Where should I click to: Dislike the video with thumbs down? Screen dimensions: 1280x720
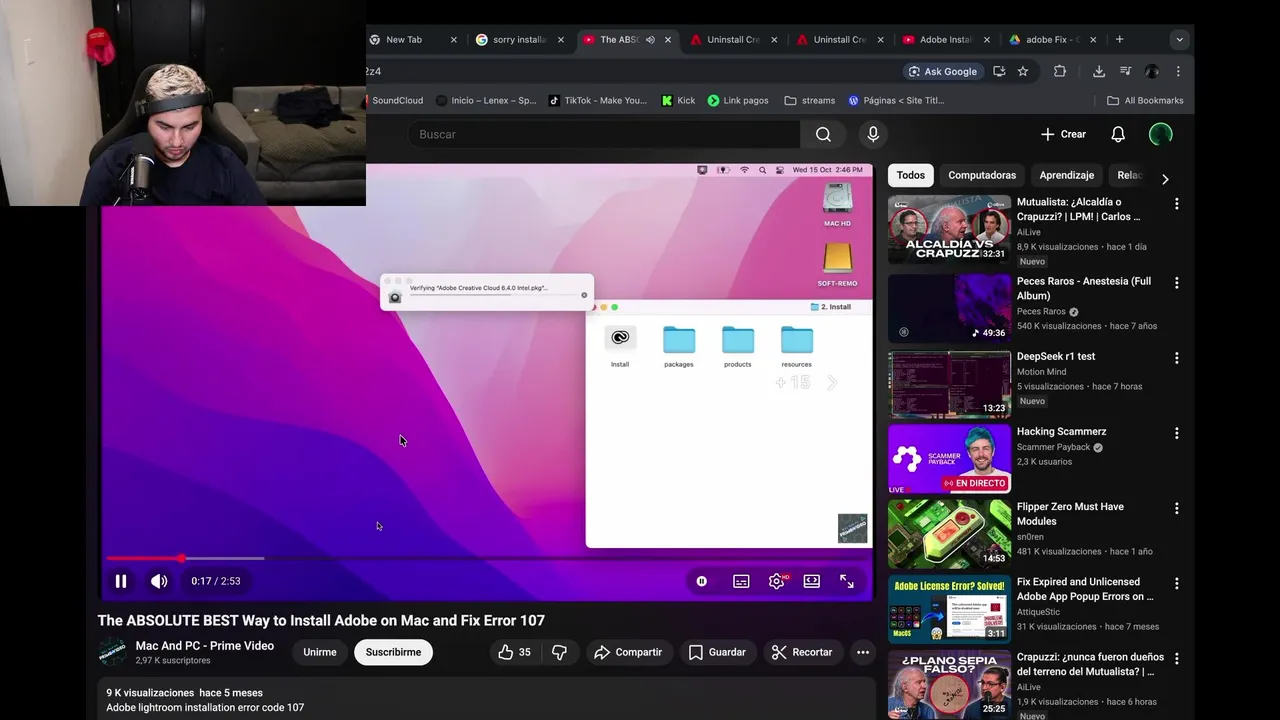click(x=559, y=652)
